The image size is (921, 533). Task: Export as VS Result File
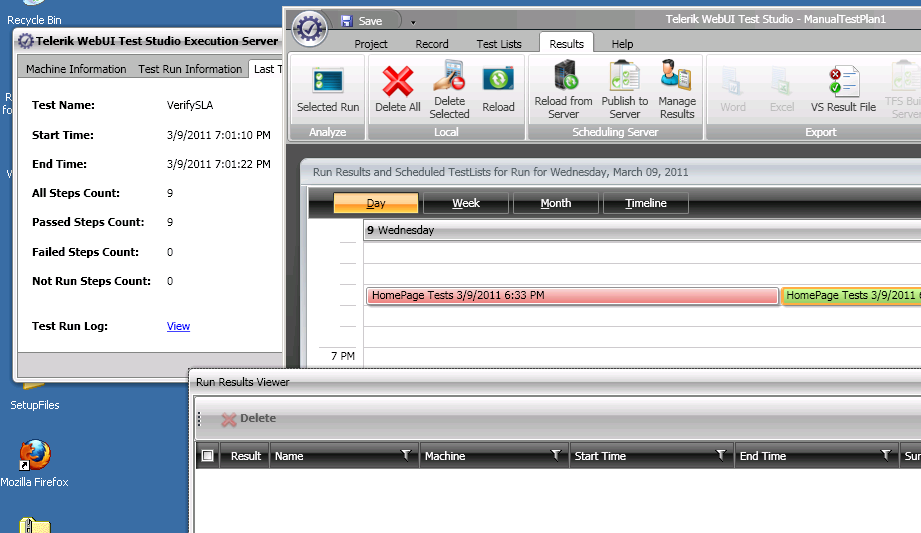[x=843, y=90]
